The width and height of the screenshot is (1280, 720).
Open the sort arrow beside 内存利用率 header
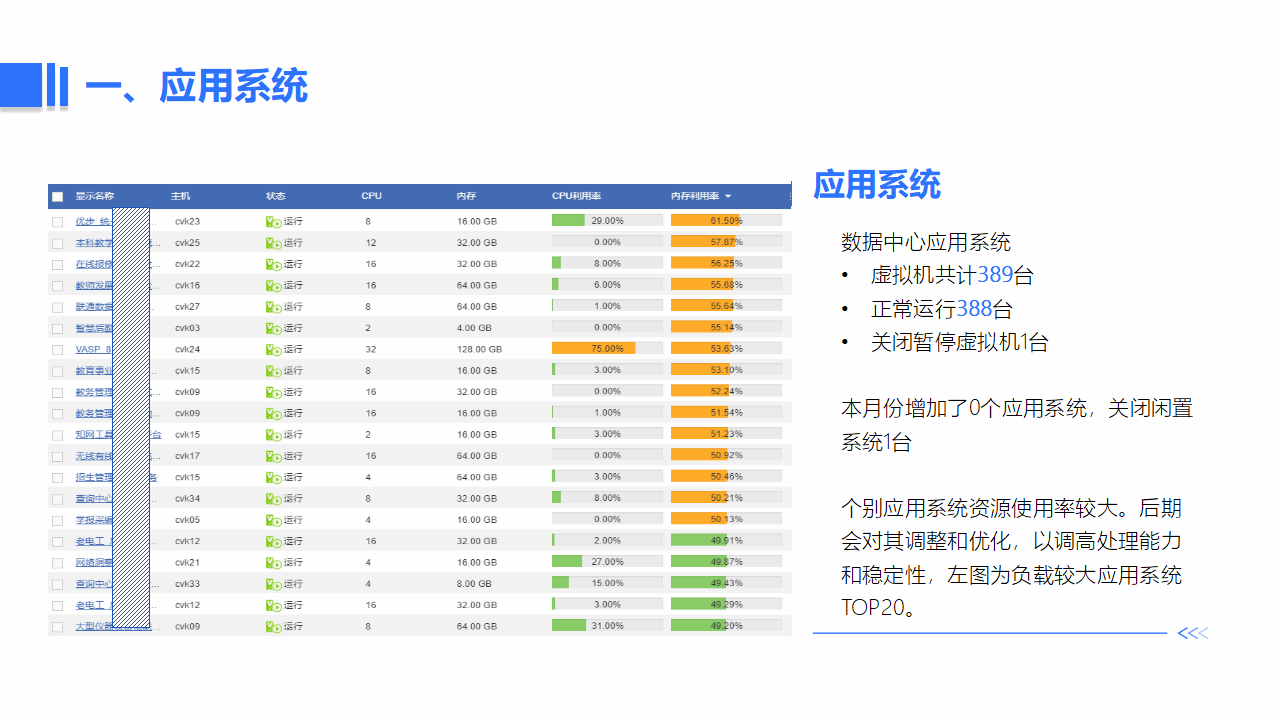point(728,196)
